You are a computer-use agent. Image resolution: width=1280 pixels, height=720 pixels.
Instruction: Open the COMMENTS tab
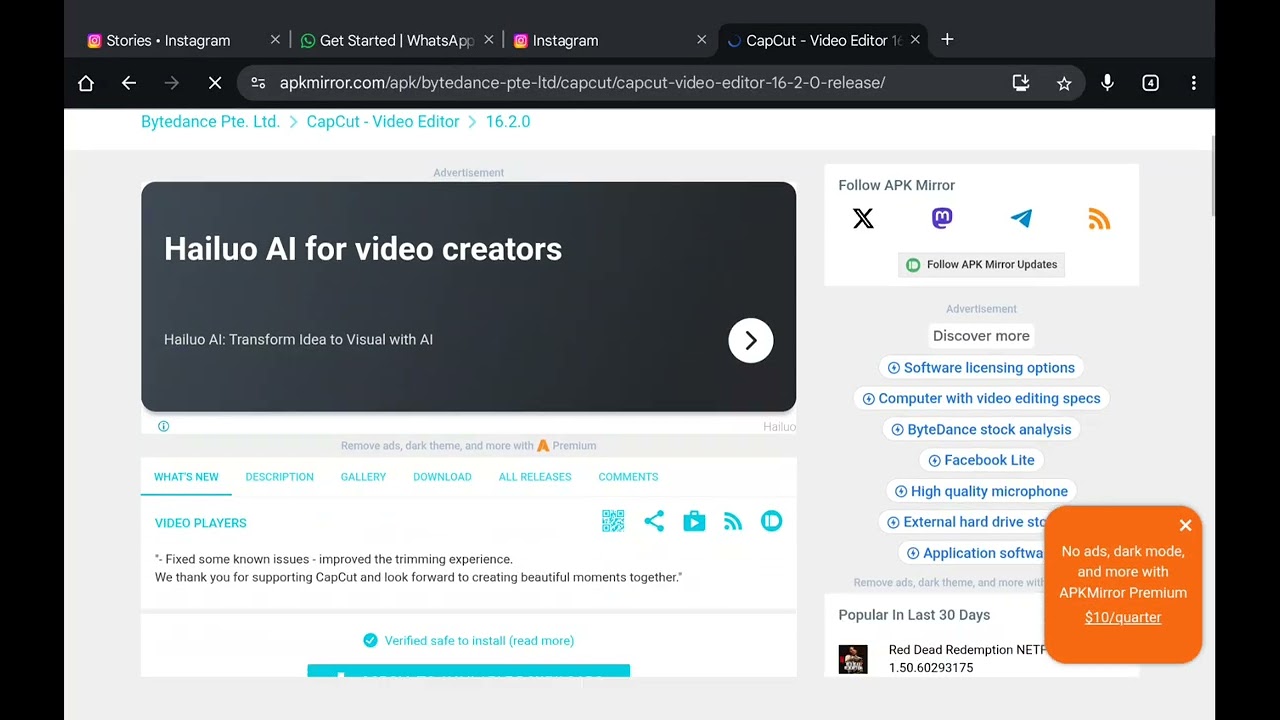628,477
